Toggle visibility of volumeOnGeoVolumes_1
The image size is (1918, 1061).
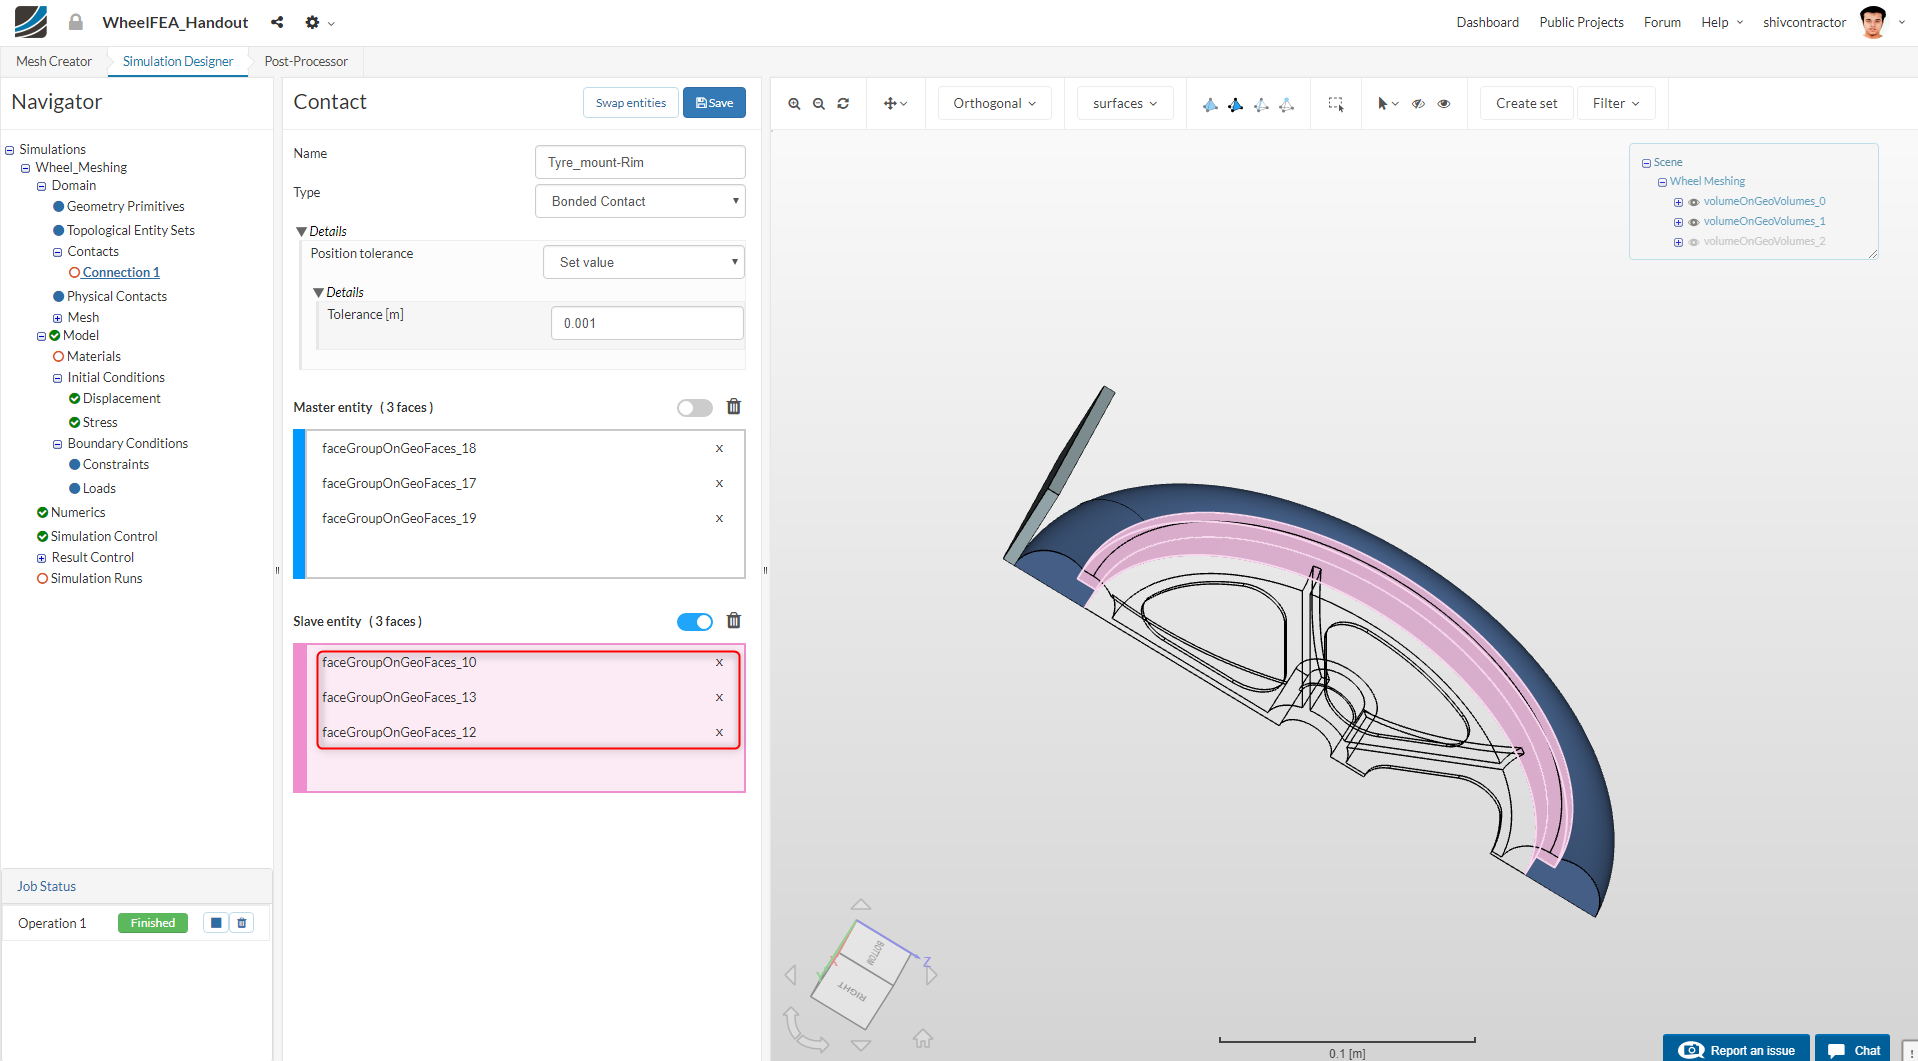point(1694,222)
